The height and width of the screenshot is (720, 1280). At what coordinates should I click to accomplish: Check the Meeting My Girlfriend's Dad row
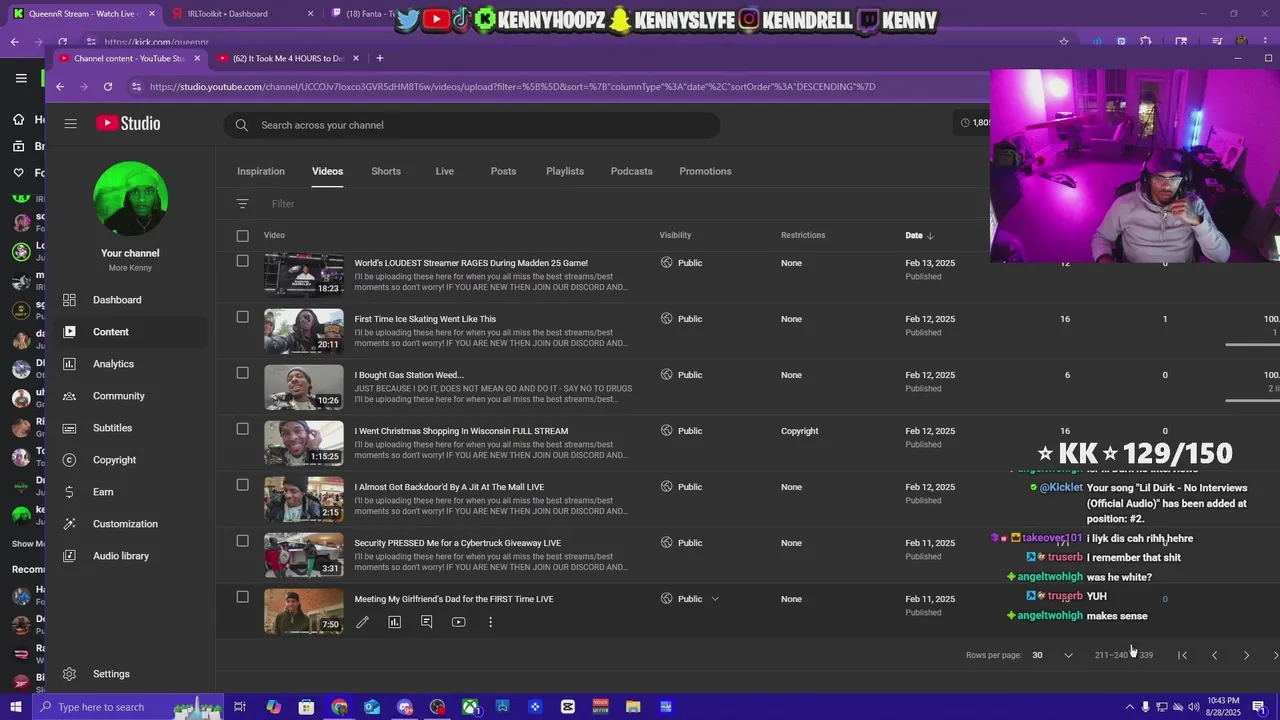tap(242, 597)
